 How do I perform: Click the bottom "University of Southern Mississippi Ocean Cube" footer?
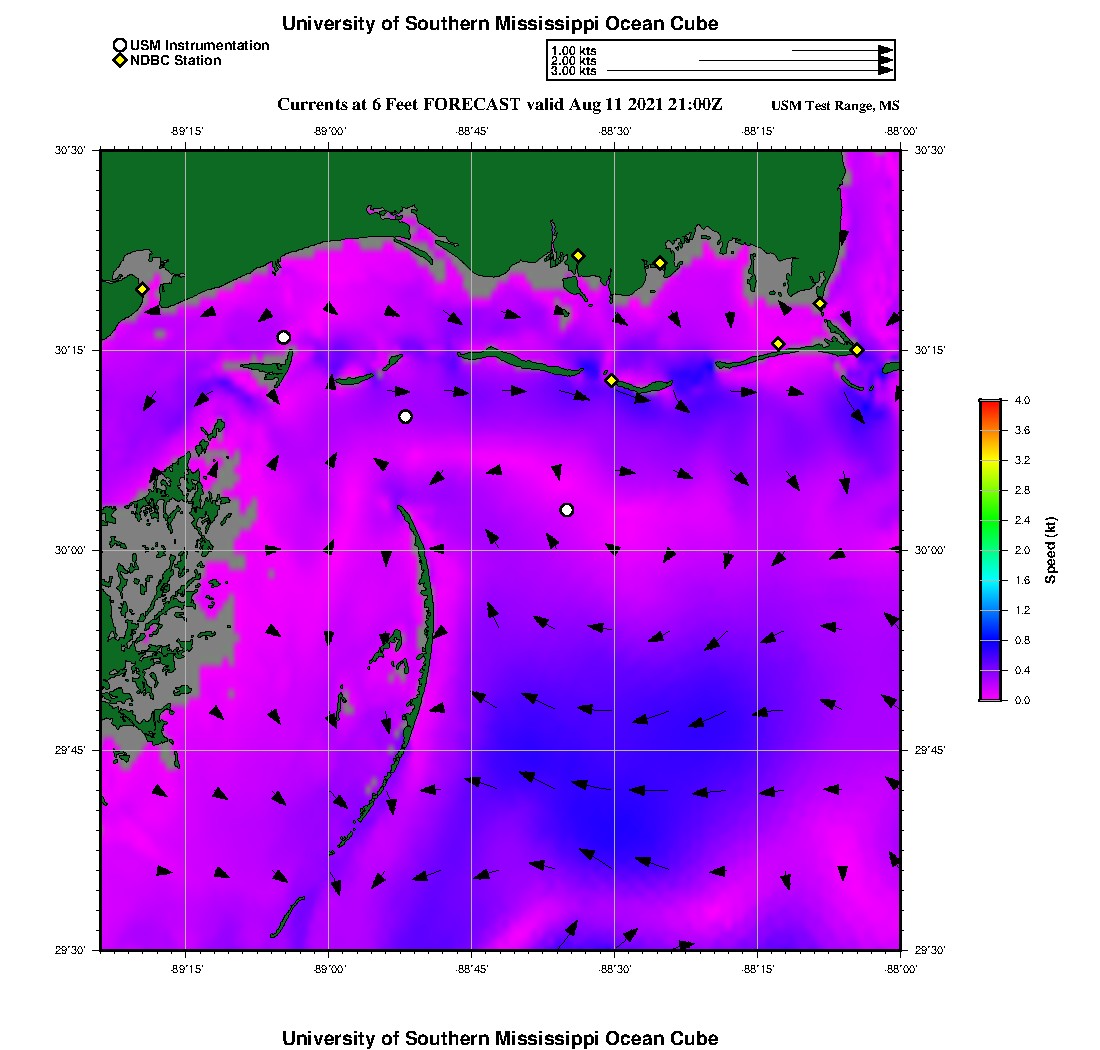click(x=499, y=1038)
